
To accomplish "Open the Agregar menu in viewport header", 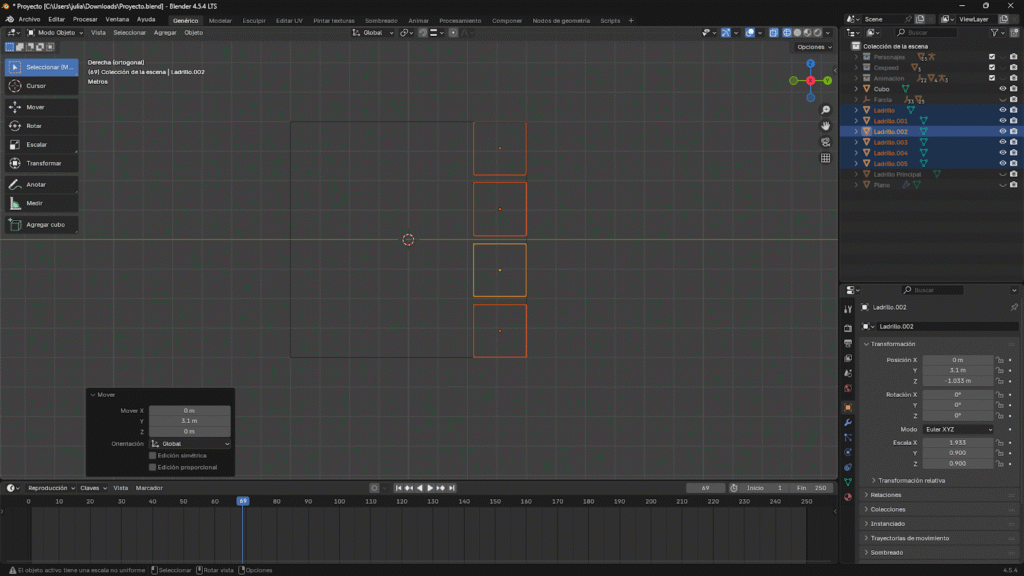I will pyautogui.click(x=165, y=33).
